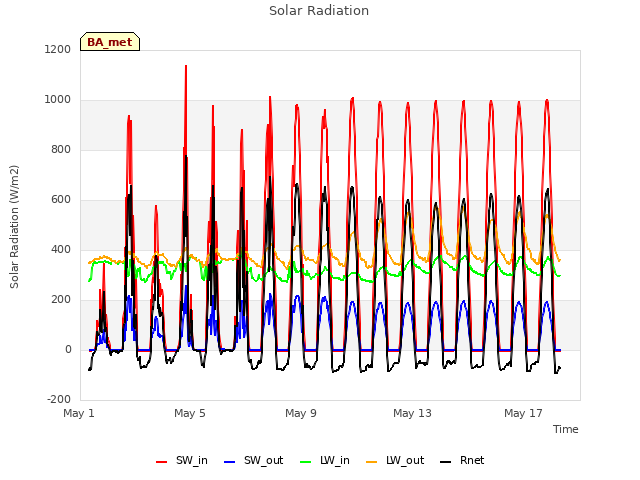Toggle the SW_out legend entry
The height and width of the screenshot is (480, 640).
[x=253, y=461]
